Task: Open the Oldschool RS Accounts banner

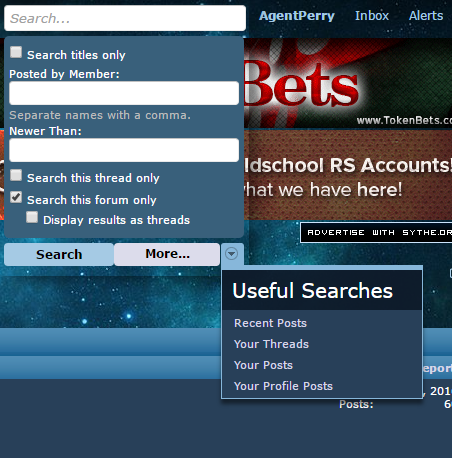Action: [x=348, y=175]
